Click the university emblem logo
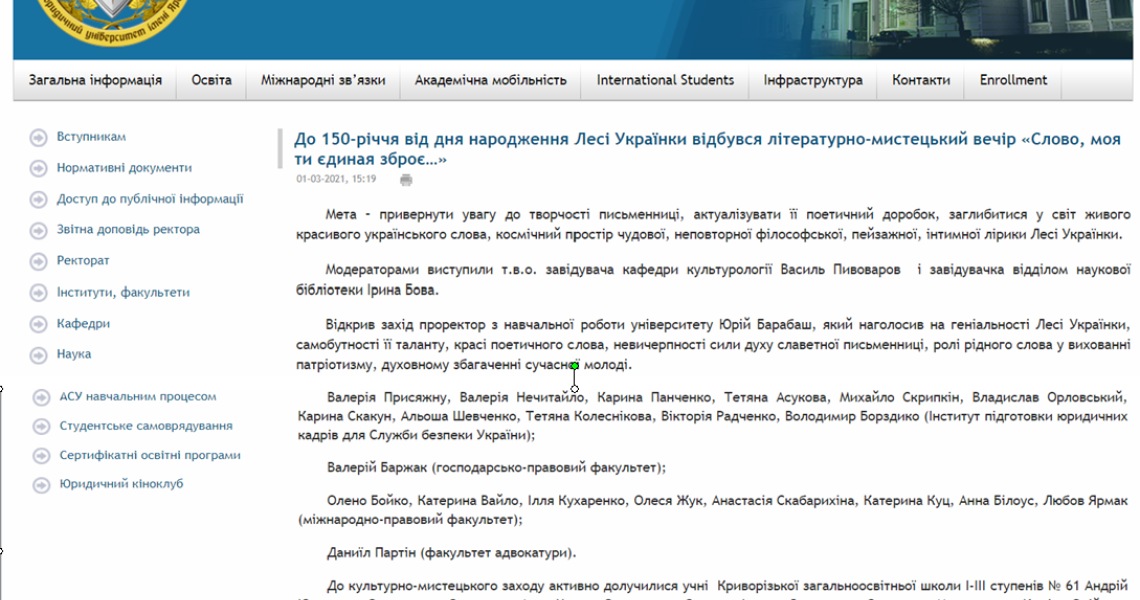The image size is (1140, 600). (111, 22)
